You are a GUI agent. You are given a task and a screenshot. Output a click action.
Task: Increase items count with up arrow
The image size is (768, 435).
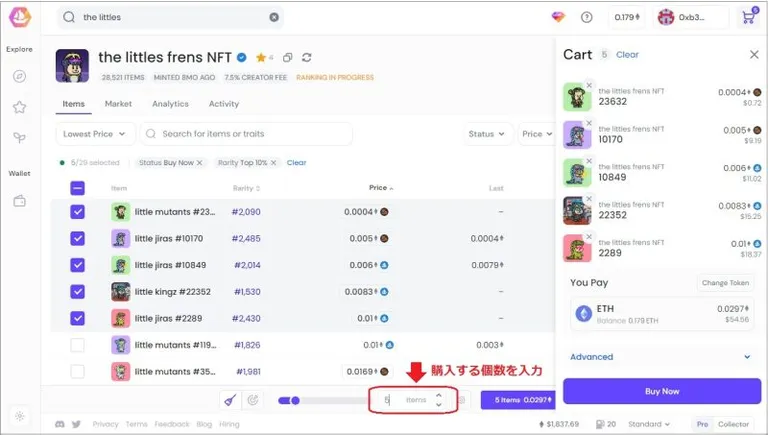point(439,395)
